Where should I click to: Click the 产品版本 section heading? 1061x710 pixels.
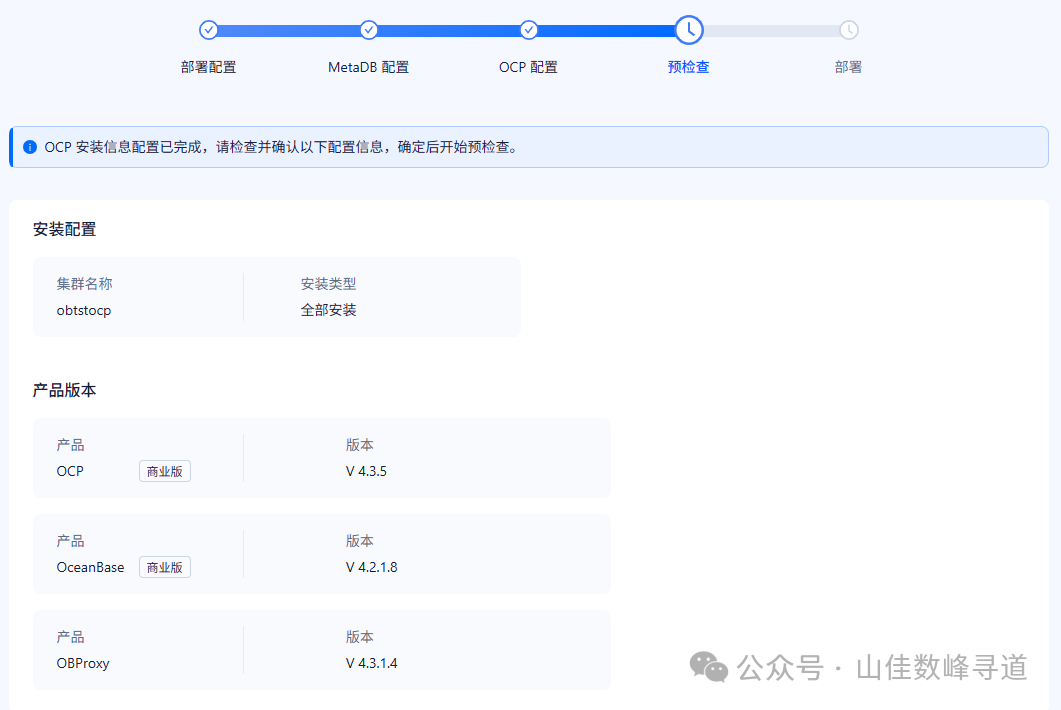point(64,390)
